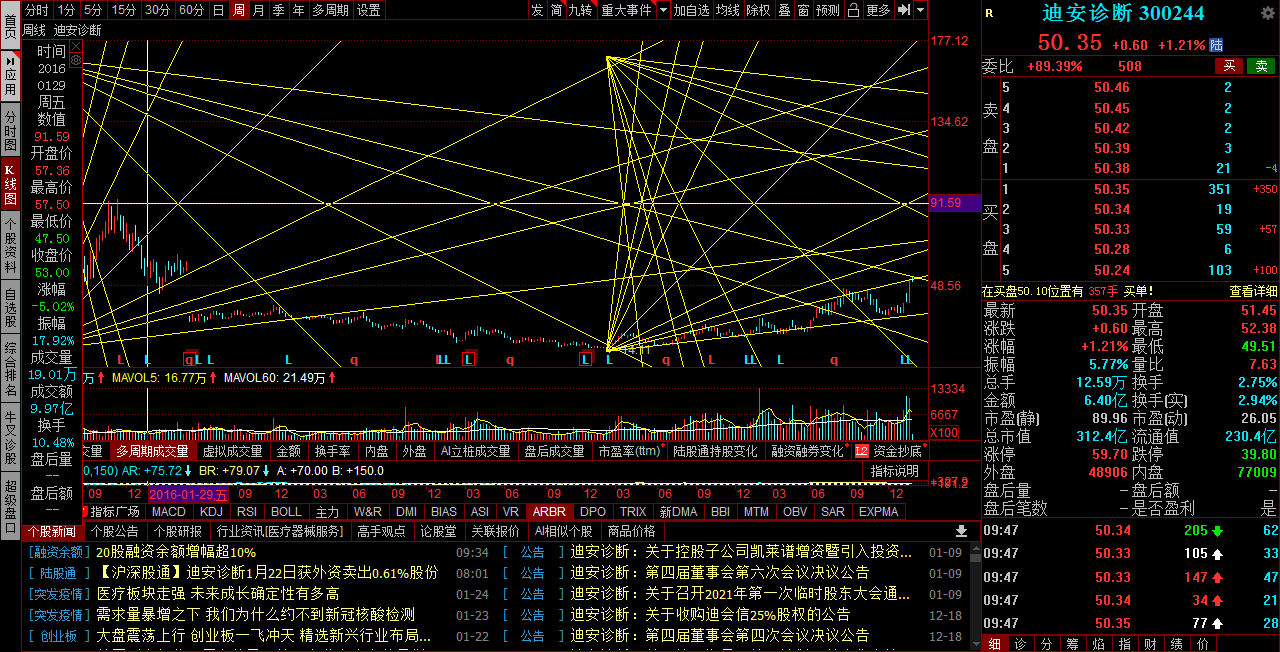Open news 20股融资余额增幅超10%

click(x=176, y=552)
